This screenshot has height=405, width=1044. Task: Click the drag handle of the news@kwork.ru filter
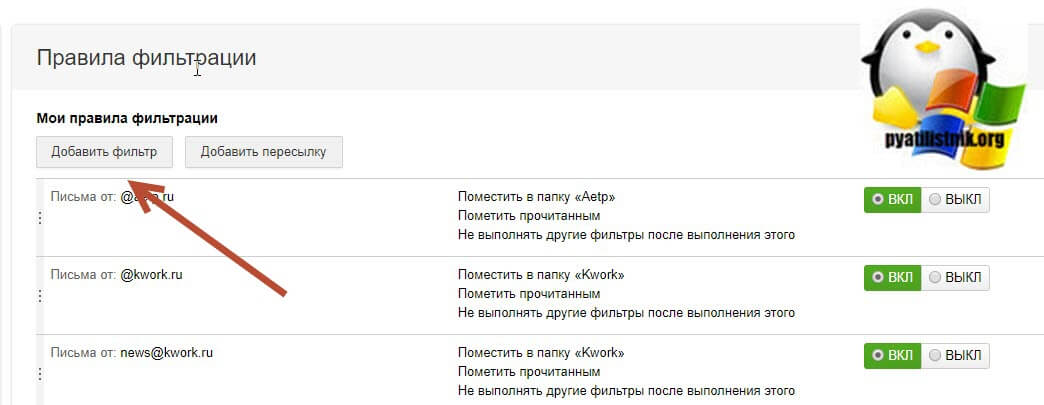pyautogui.click(x=40, y=374)
